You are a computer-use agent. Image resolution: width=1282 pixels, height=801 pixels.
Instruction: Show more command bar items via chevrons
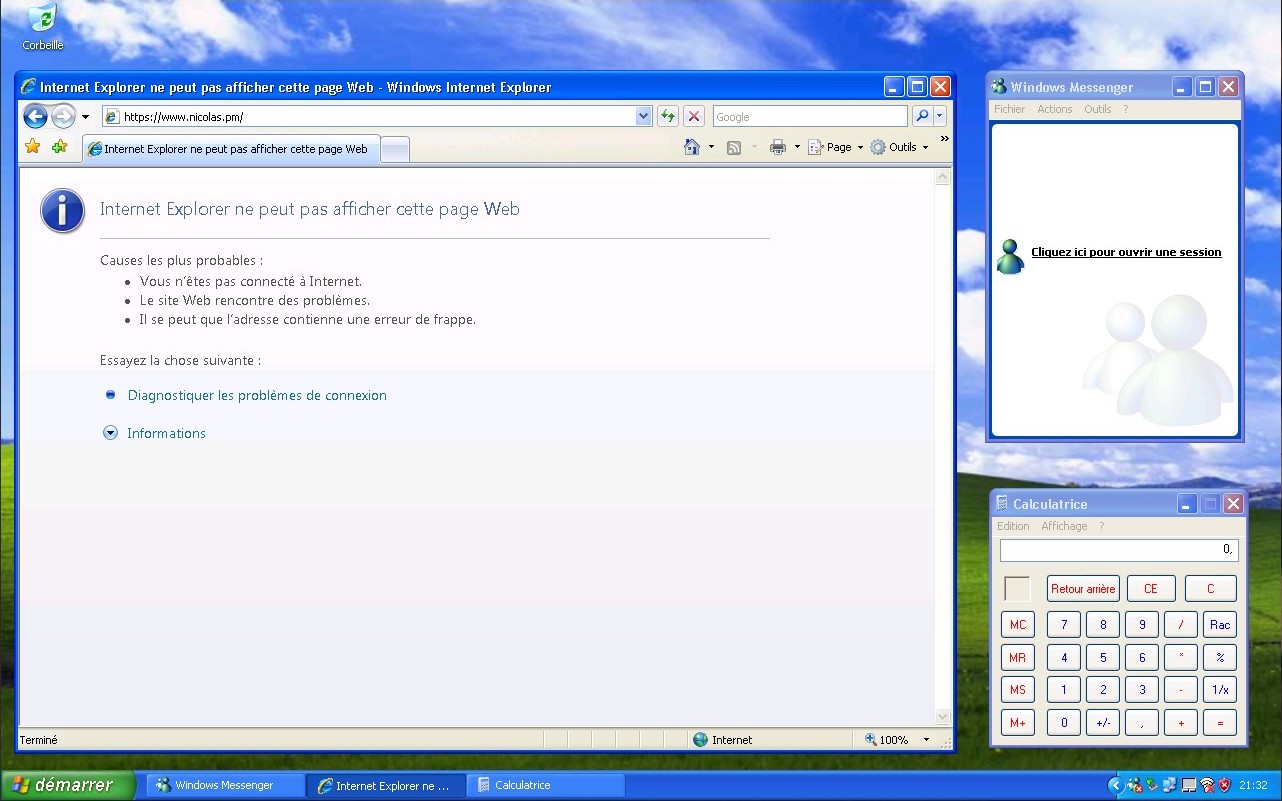click(x=945, y=139)
